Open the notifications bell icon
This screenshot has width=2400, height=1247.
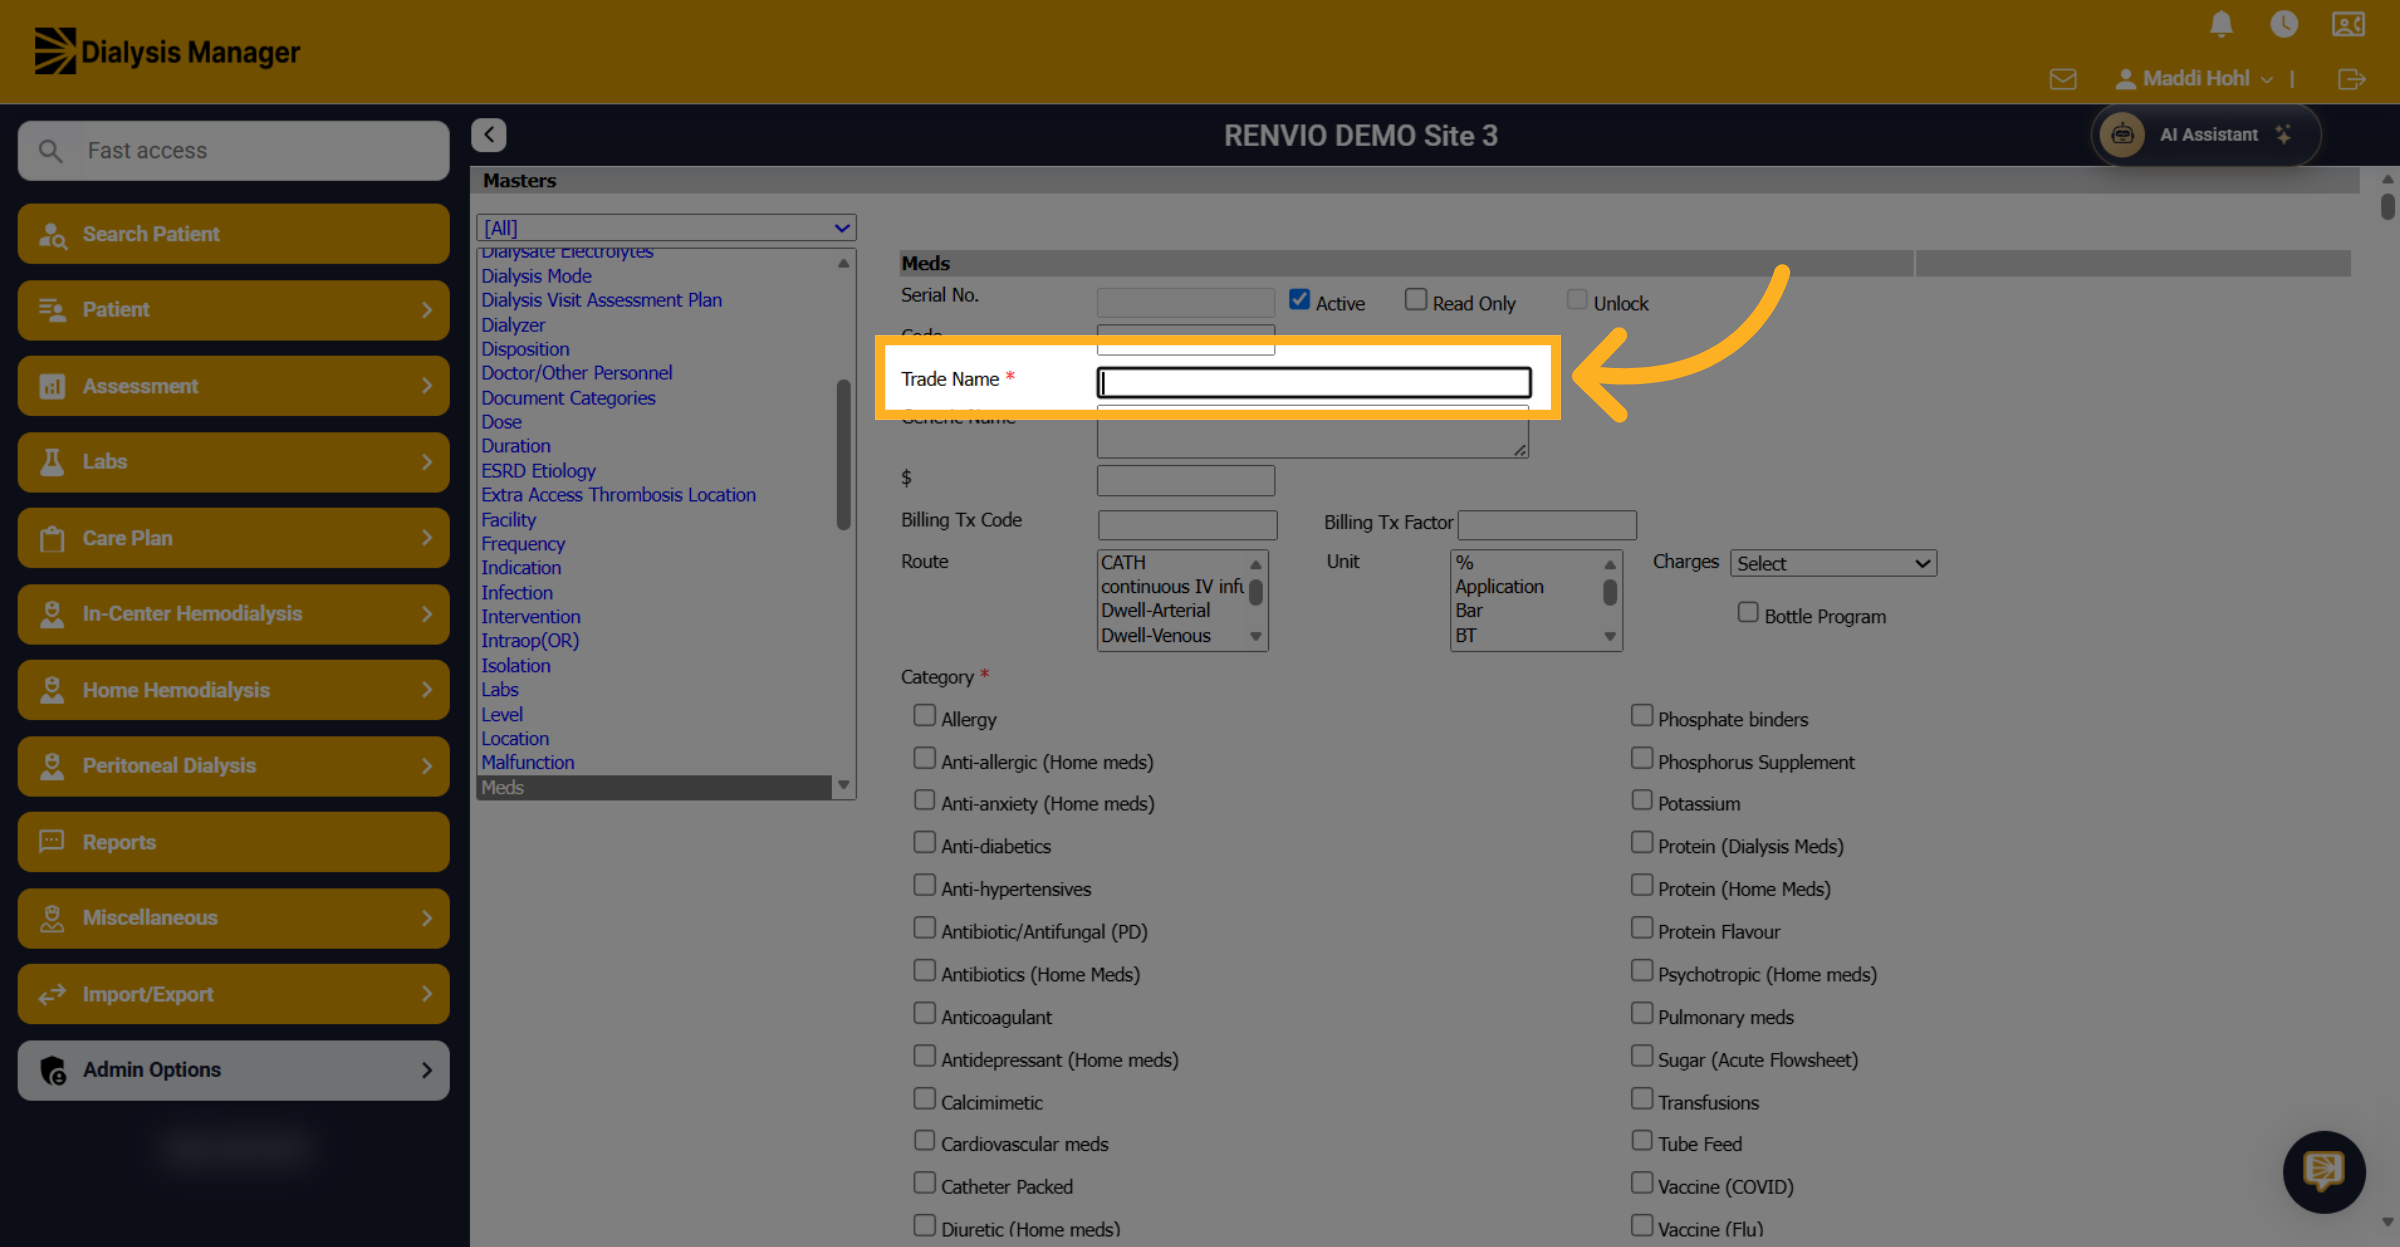(2221, 24)
